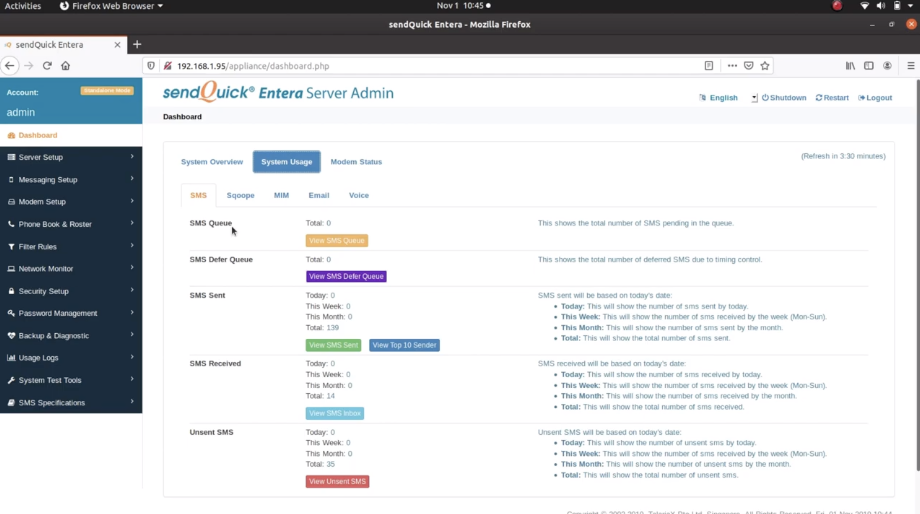
Task: Click the page vertical scrollbar
Action: click(916, 276)
